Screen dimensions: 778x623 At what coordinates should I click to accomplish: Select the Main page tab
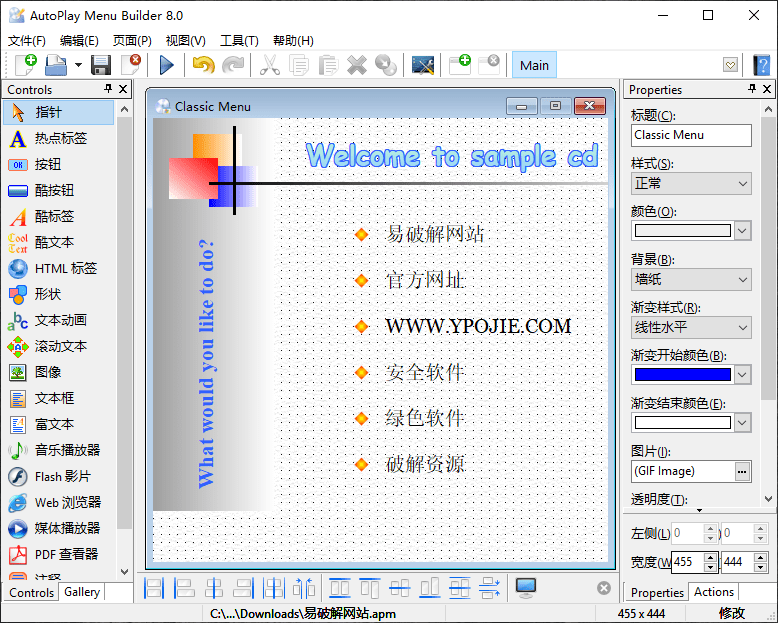[534, 65]
